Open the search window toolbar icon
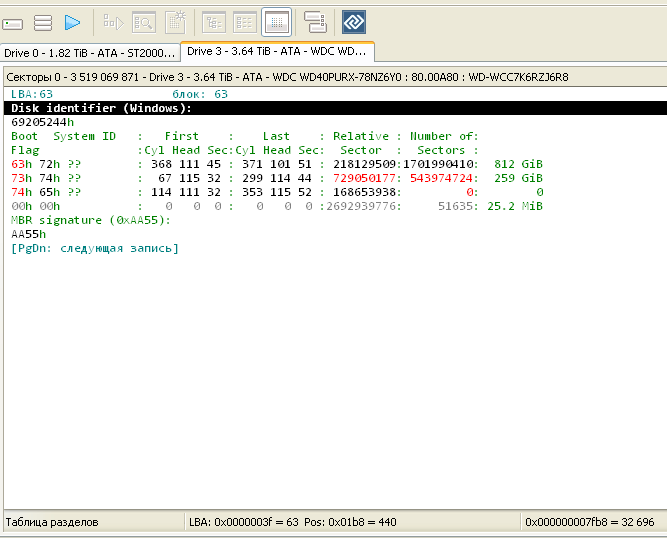This screenshot has height=538, width=667. (x=144, y=22)
